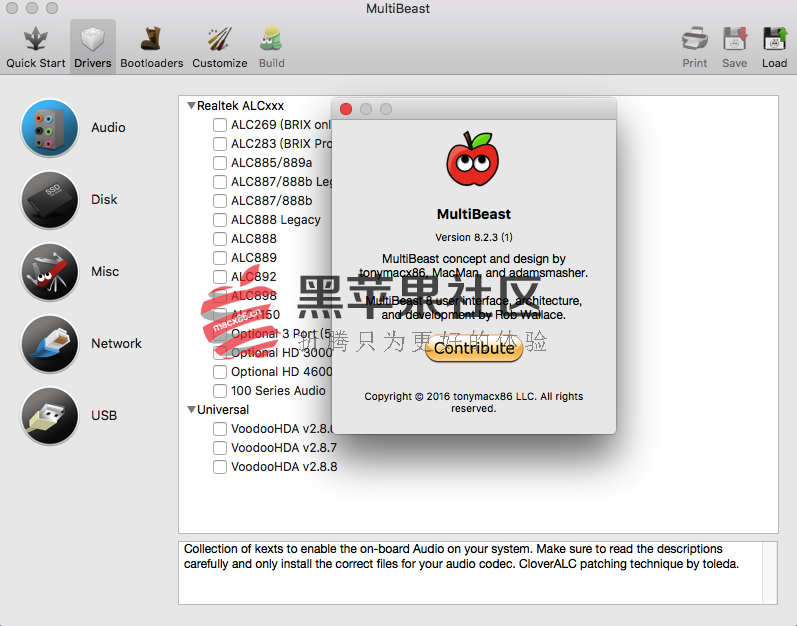Screen dimensions: 797x626
Task: Select the ALC887/888b Legacy row checkbox
Action: point(220,182)
